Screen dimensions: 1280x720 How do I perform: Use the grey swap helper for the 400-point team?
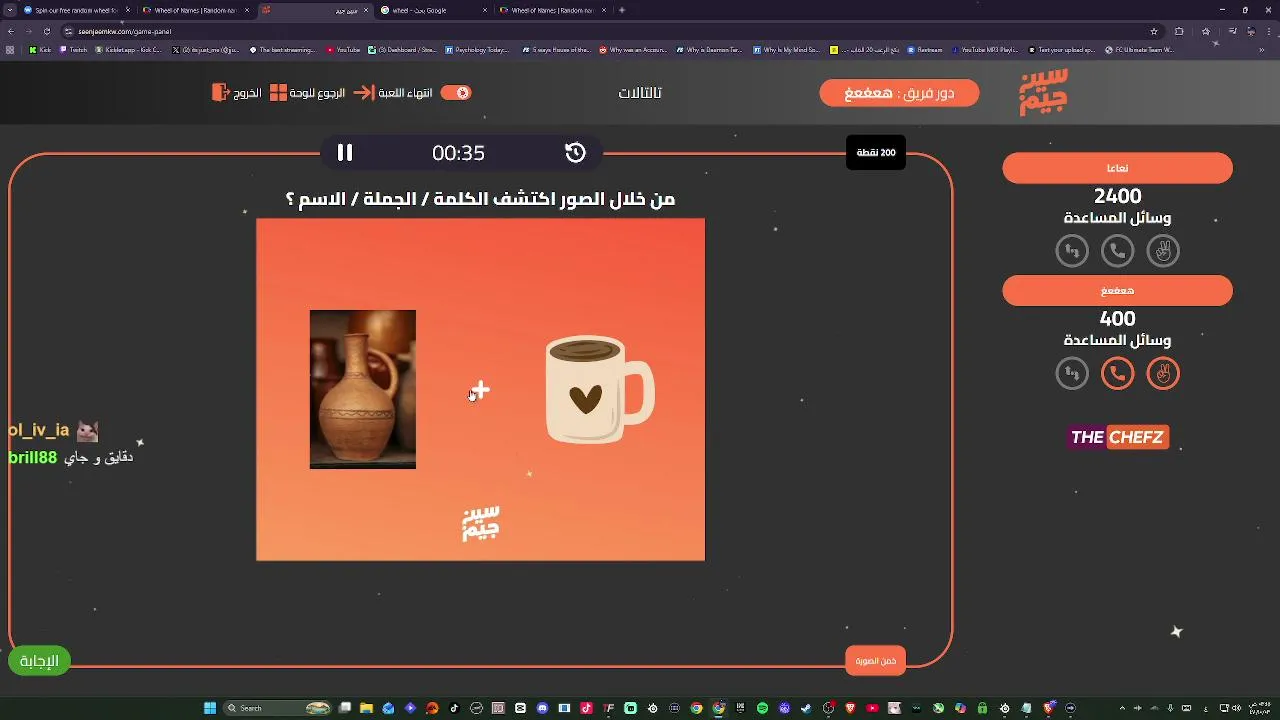click(1072, 373)
